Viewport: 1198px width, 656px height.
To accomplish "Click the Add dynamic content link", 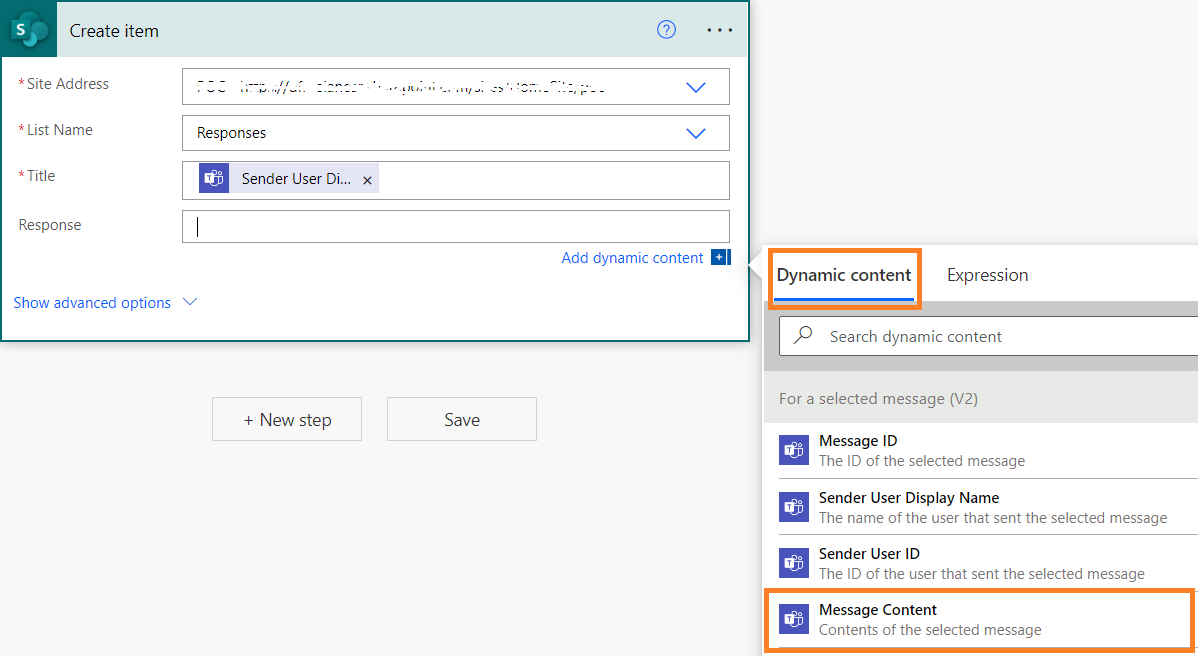I will (632, 258).
